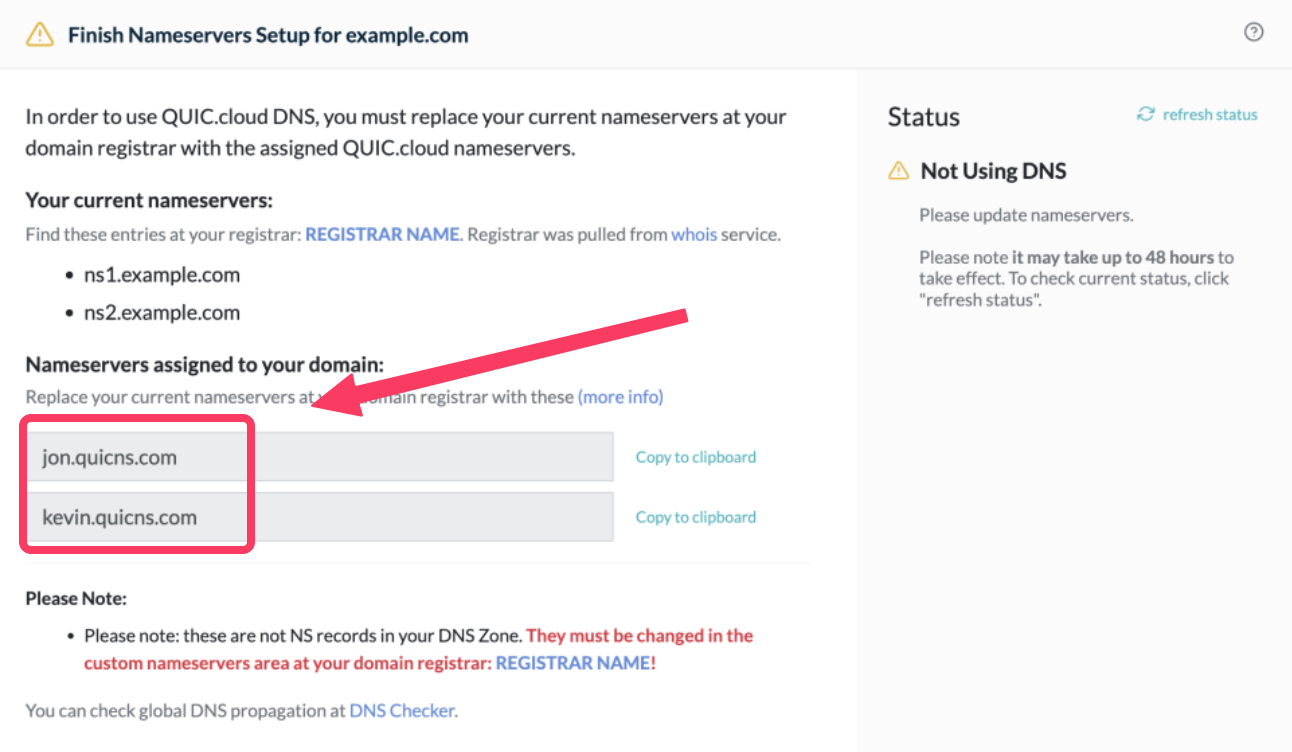Open the whois service link
The width and height of the screenshot is (1292, 752).
[x=693, y=235]
